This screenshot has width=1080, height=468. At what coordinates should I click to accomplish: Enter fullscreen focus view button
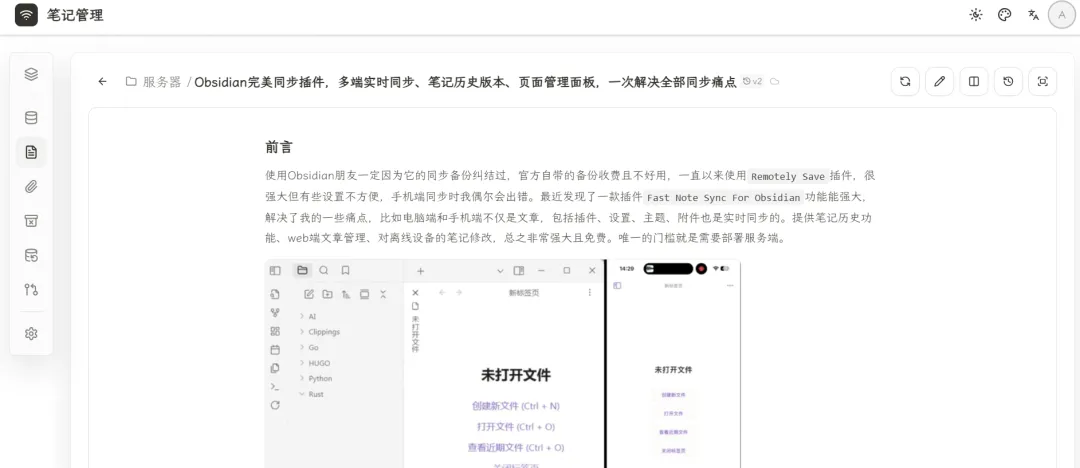(x=1043, y=81)
